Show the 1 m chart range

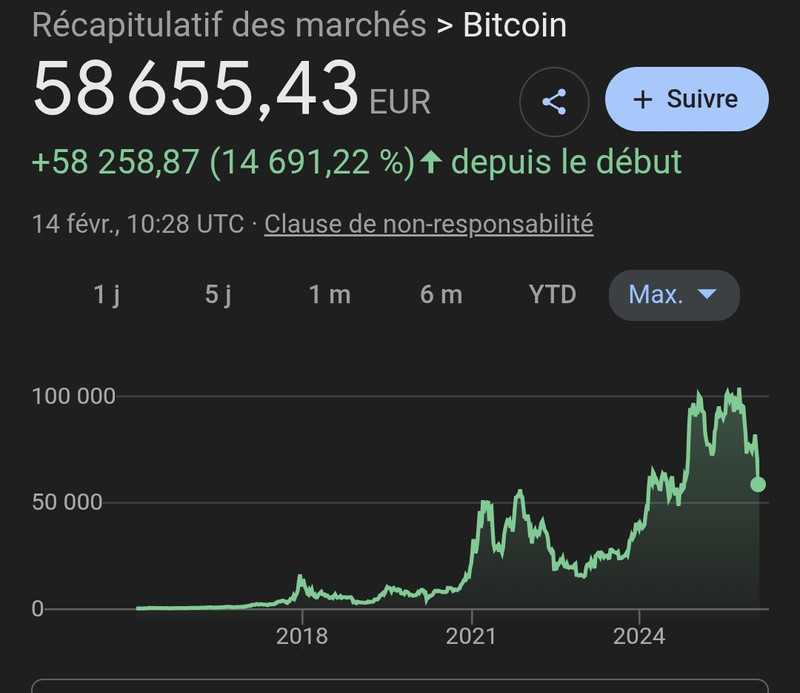(330, 295)
